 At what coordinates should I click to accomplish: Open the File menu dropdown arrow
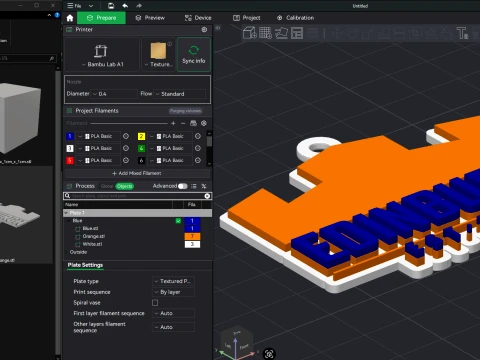click(x=91, y=6)
